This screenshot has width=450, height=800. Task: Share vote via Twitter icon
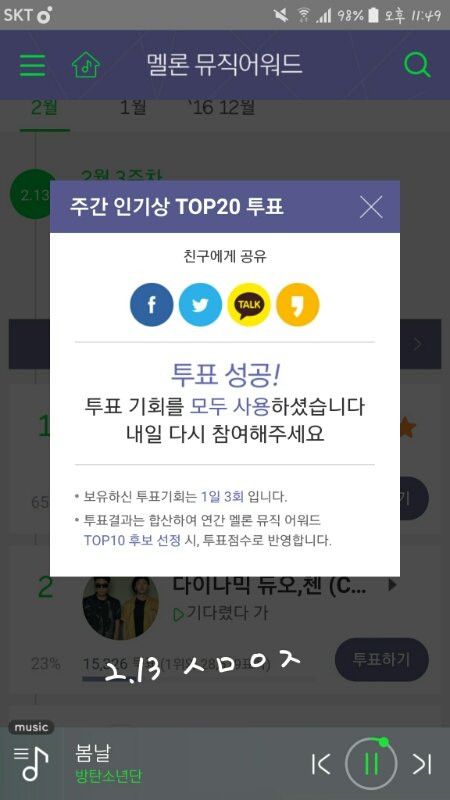pyautogui.click(x=201, y=305)
